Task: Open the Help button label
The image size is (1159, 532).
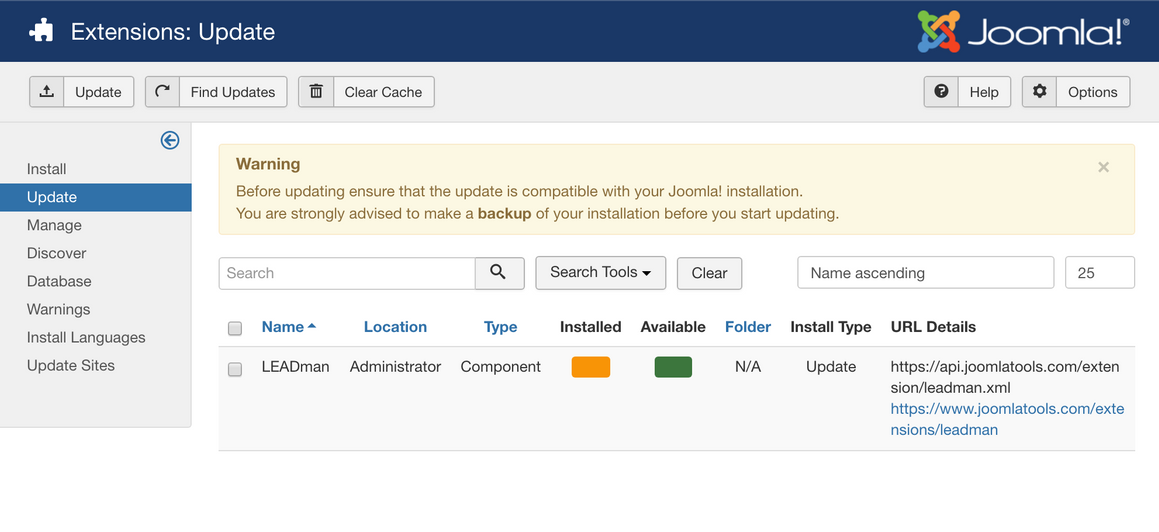Action: 984,92
